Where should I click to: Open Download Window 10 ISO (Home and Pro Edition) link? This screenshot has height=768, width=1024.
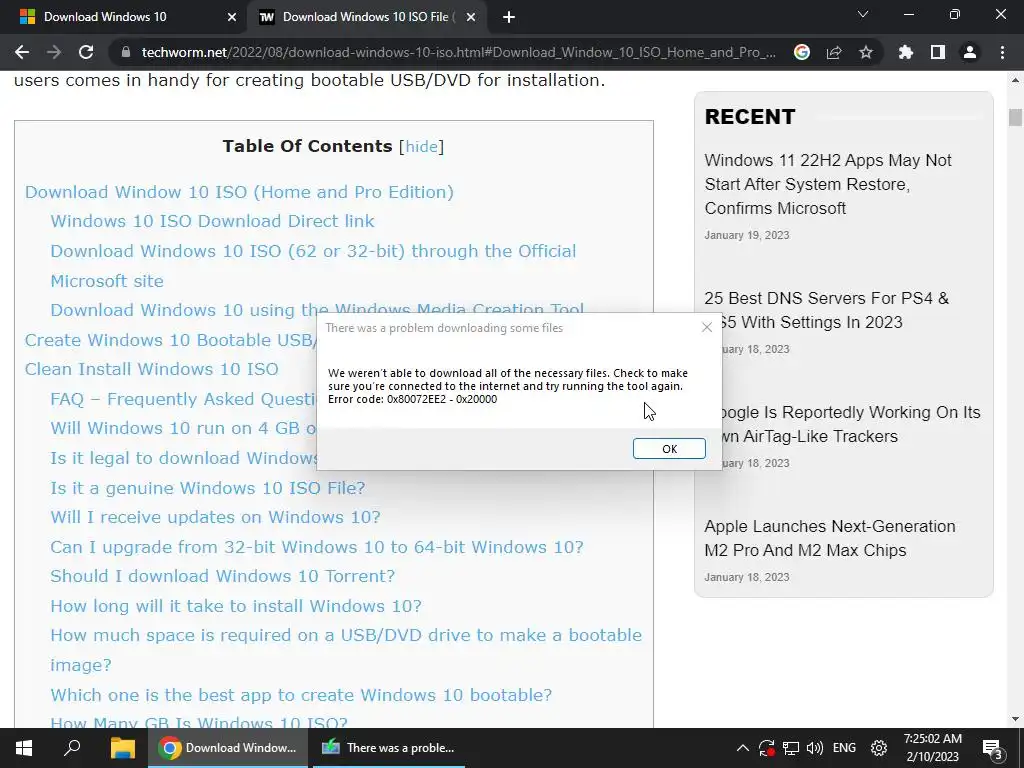(x=239, y=192)
